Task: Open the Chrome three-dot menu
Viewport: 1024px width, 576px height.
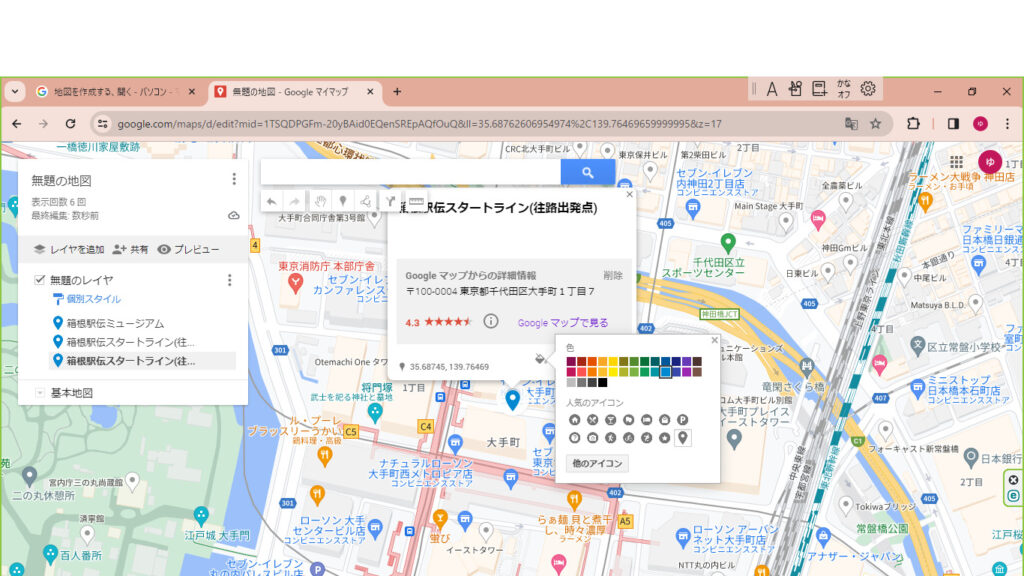Action: coord(1007,123)
